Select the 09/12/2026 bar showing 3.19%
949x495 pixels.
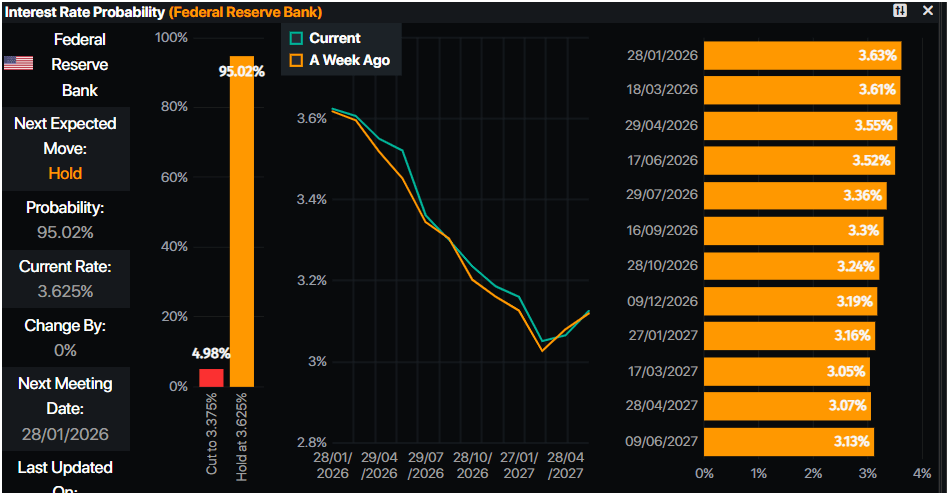(789, 301)
